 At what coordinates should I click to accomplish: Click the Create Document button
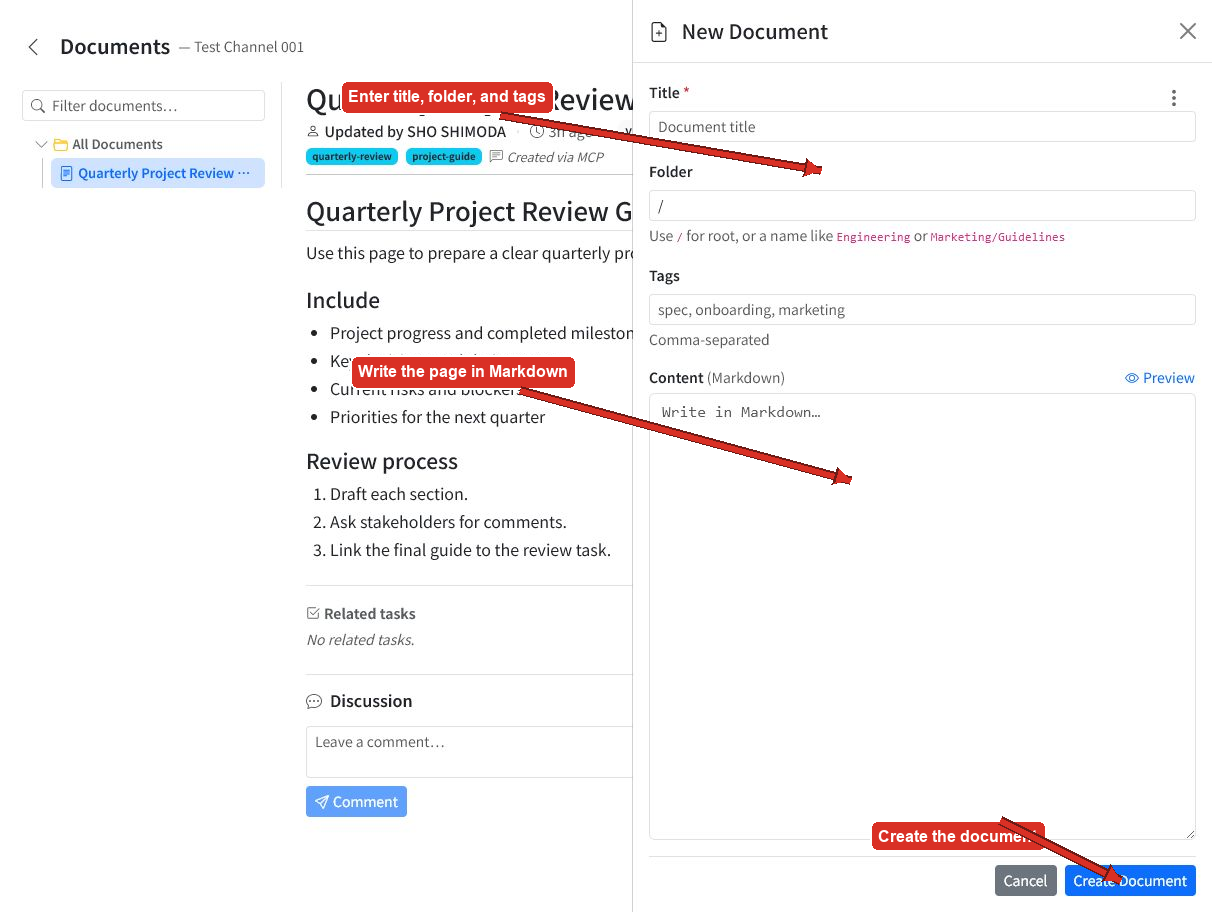tap(1130, 881)
